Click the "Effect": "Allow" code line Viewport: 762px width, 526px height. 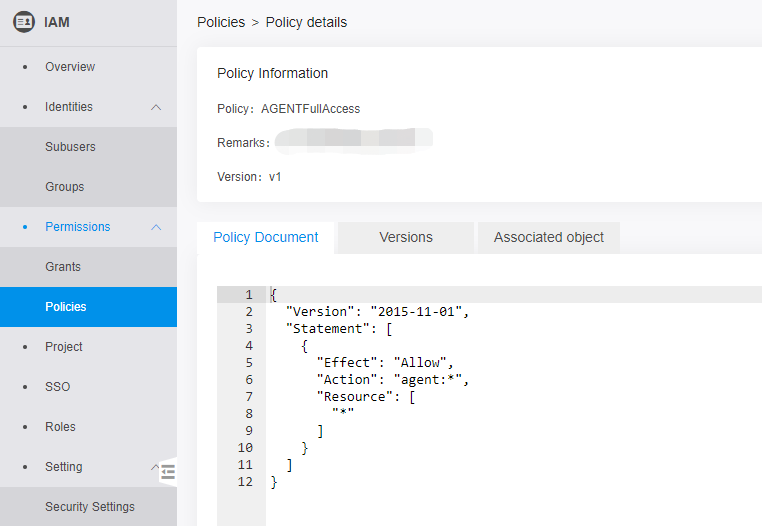(x=385, y=363)
